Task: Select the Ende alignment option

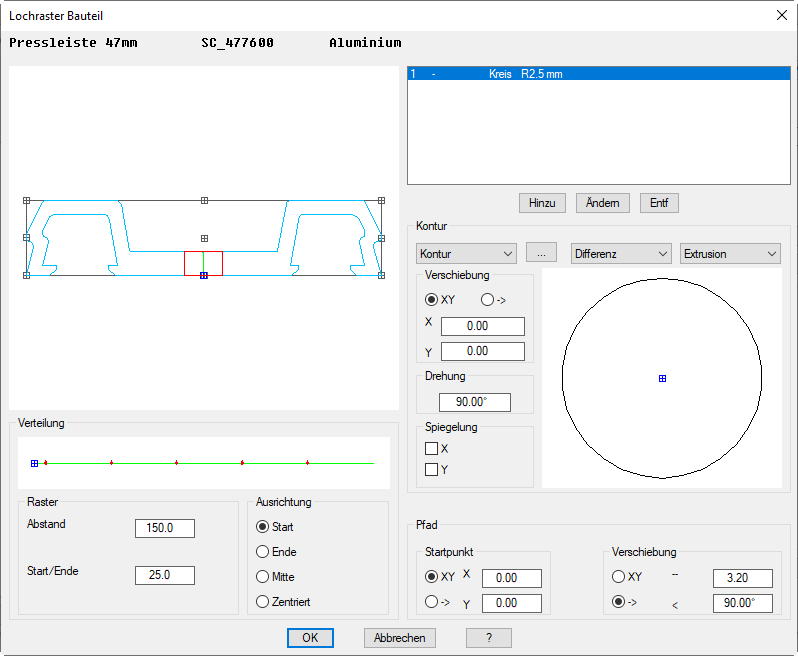Action: [x=263, y=552]
